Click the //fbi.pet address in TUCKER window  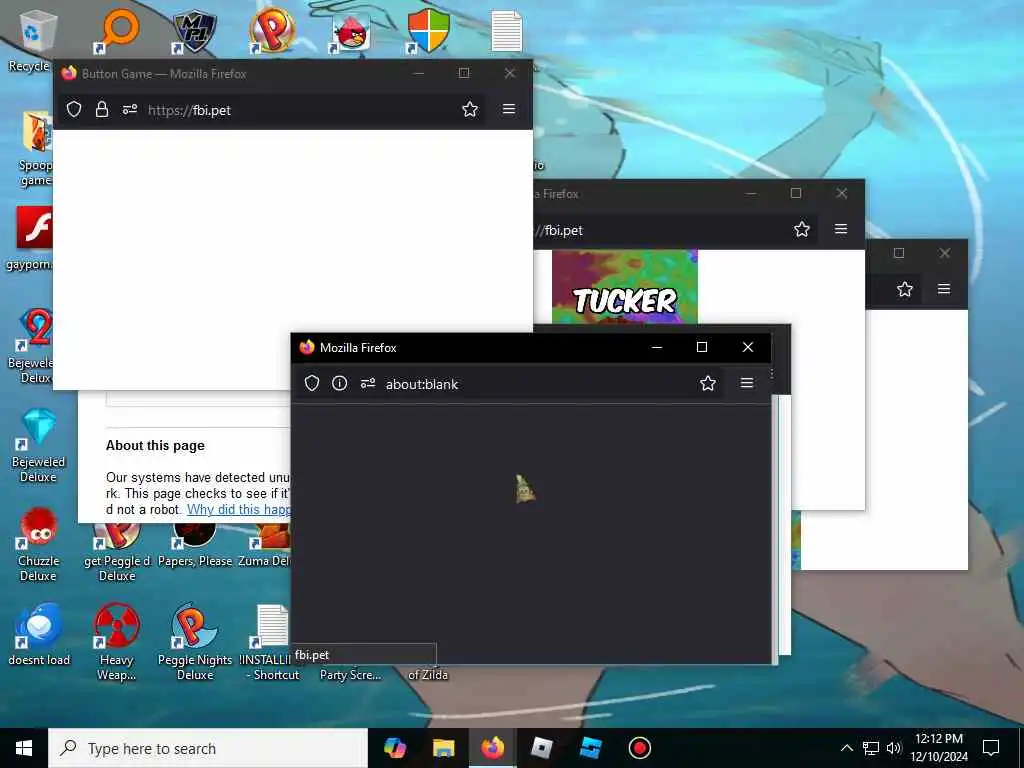coord(559,231)
